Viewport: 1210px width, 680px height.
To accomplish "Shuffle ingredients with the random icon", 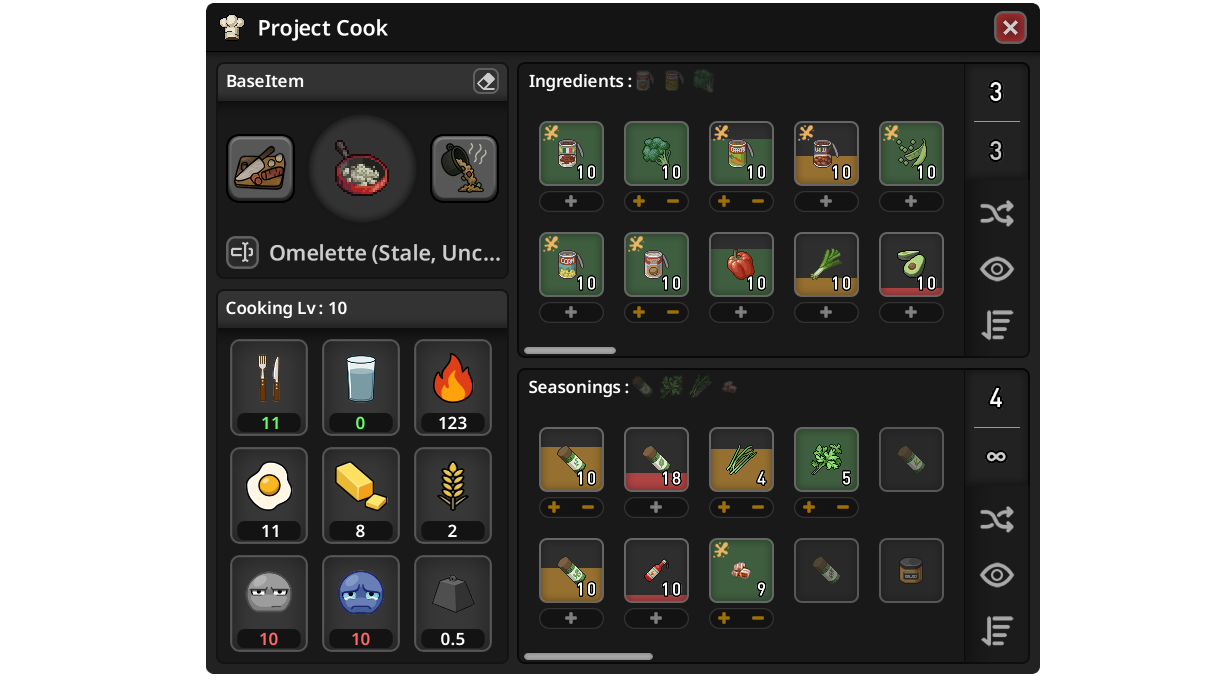I will 997,213.
